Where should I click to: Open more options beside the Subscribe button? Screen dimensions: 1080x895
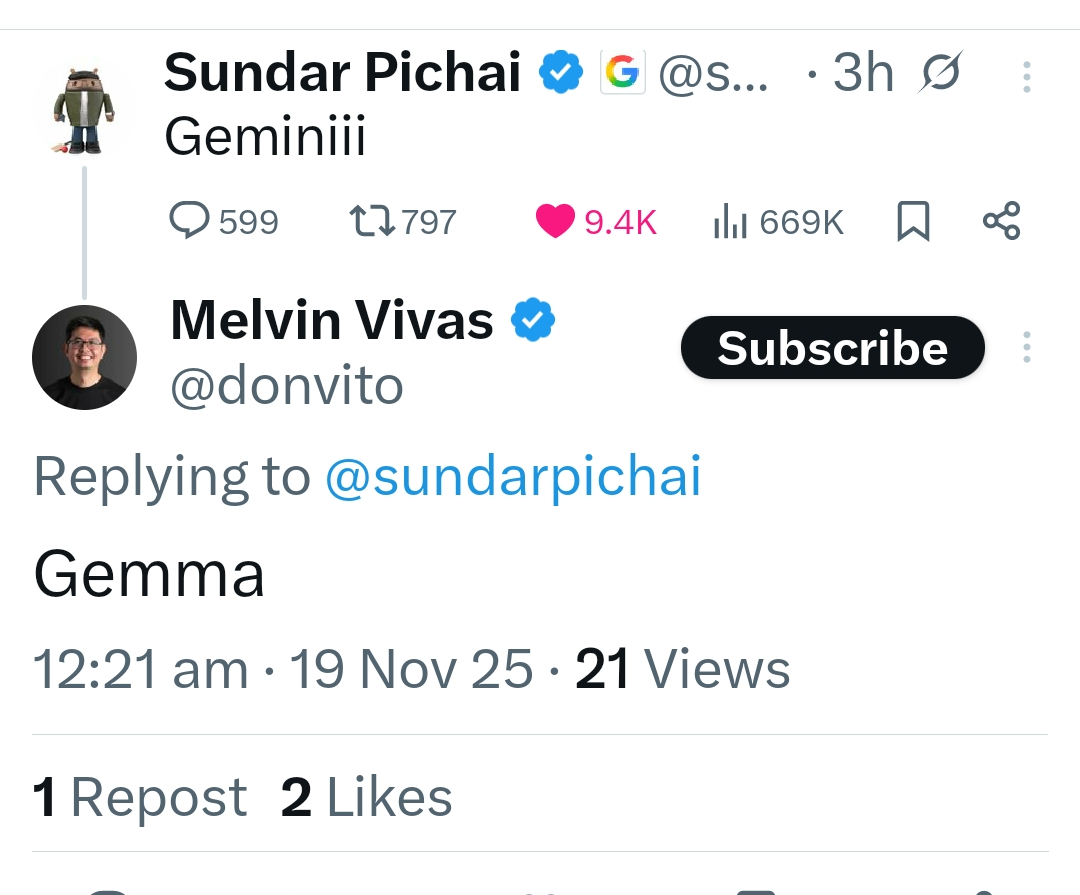tap(1026, 347)
